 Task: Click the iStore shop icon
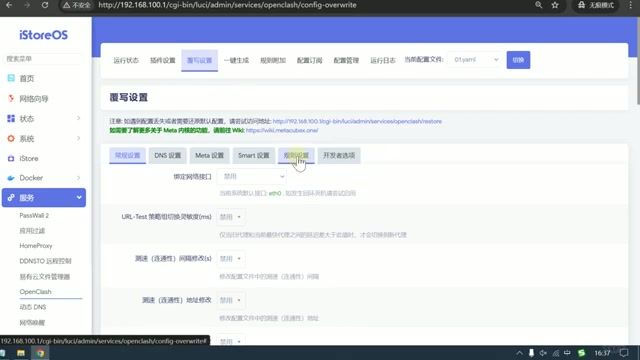point(11,158)
